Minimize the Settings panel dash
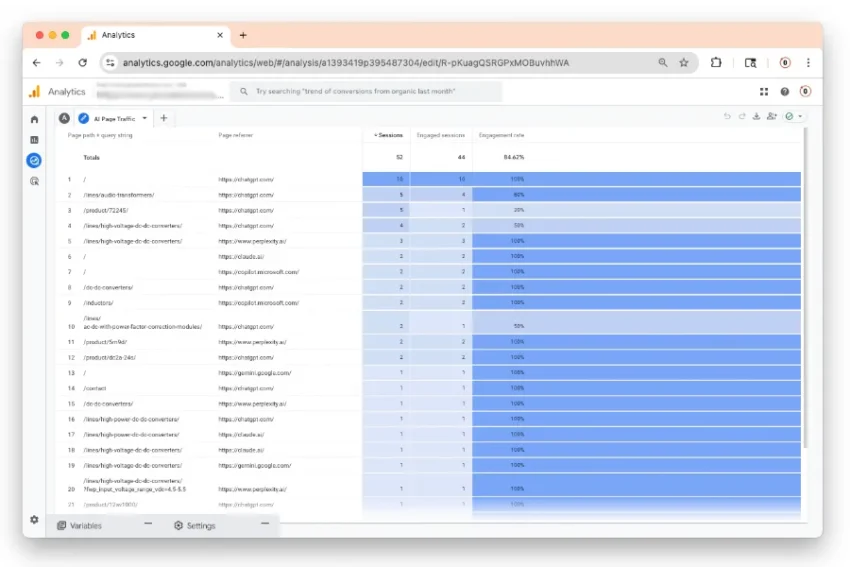 coord(265,524)
